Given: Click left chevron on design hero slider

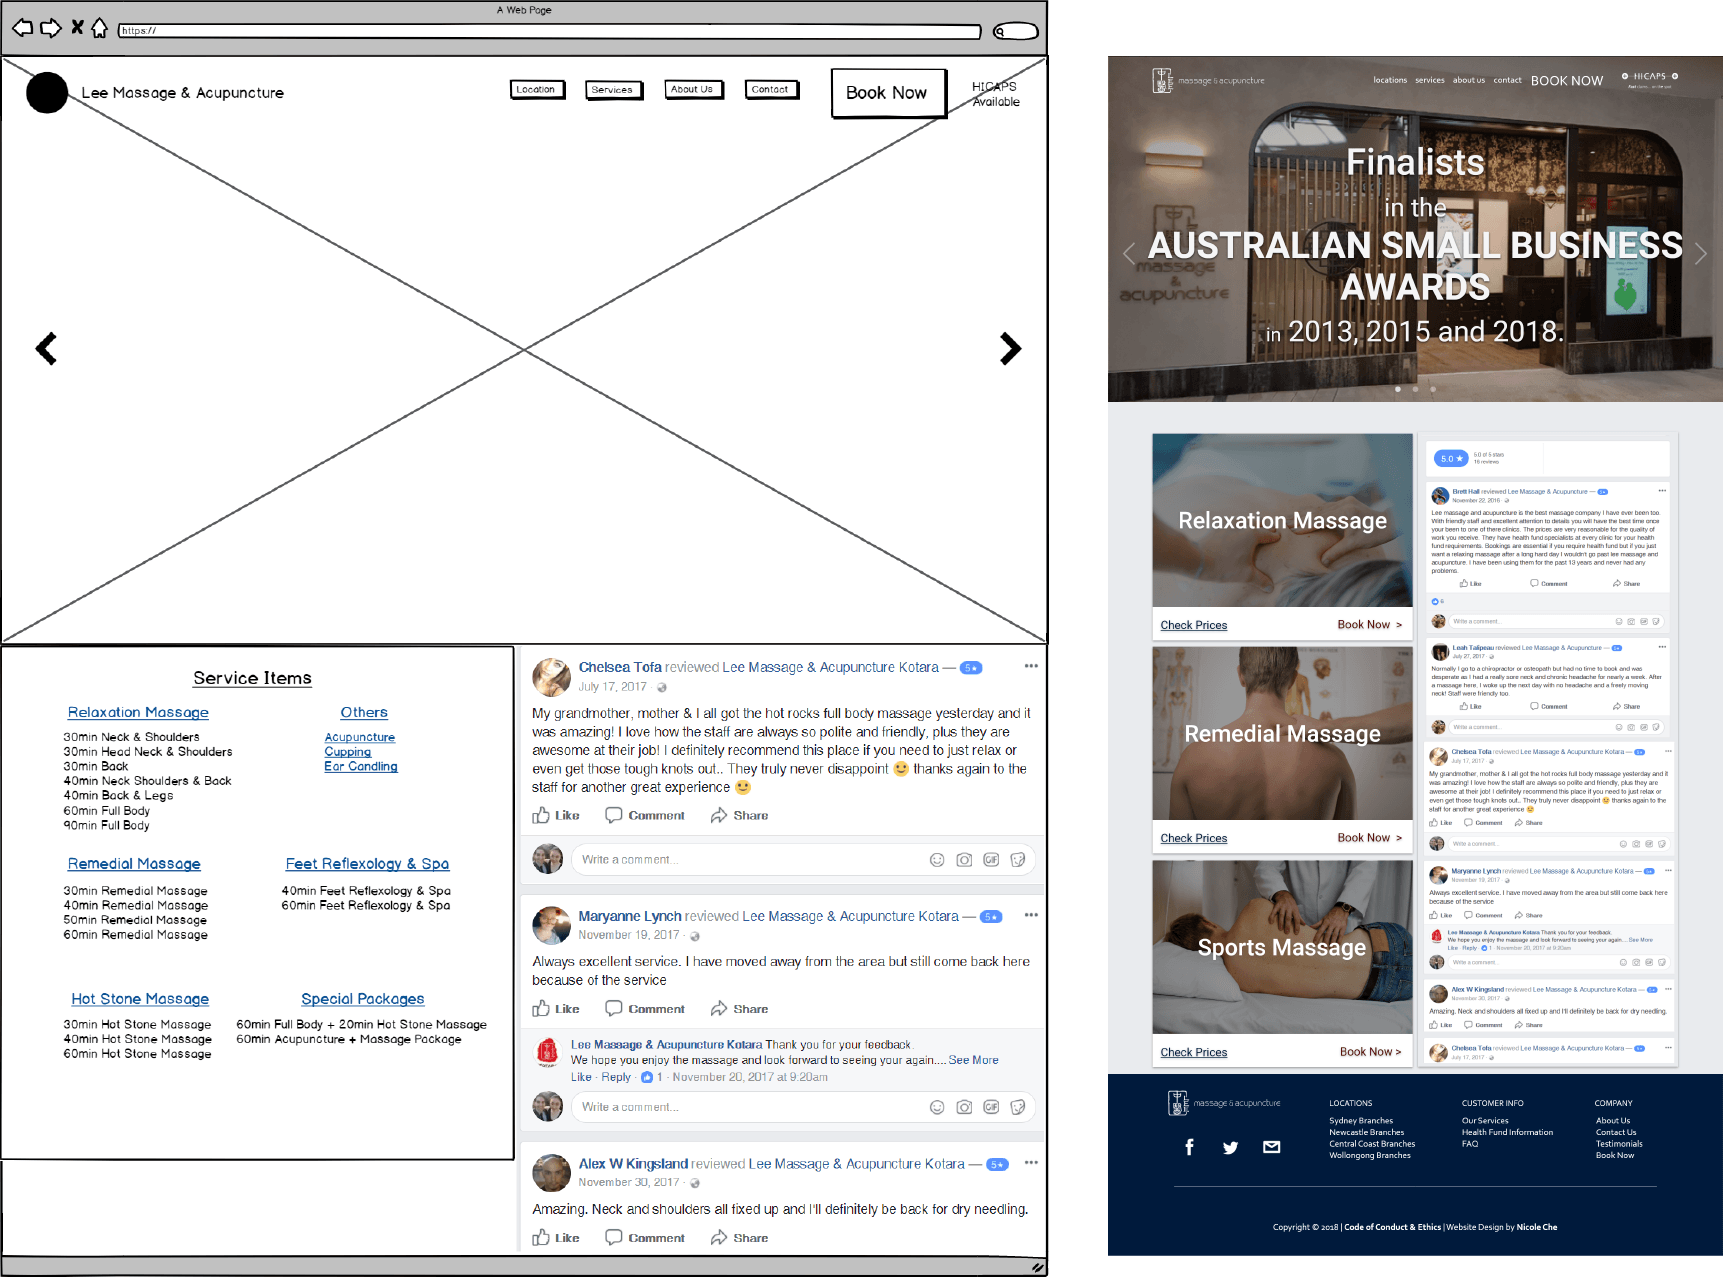Looking at the screenshot, I should click(x=1129, y=253).
